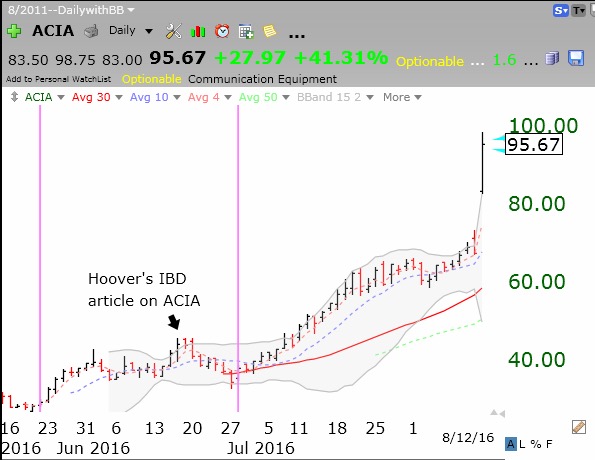Click the yellow Optionable label under price
The height and width of the screenshot is (460, 595).
click(x=151, y=79)
